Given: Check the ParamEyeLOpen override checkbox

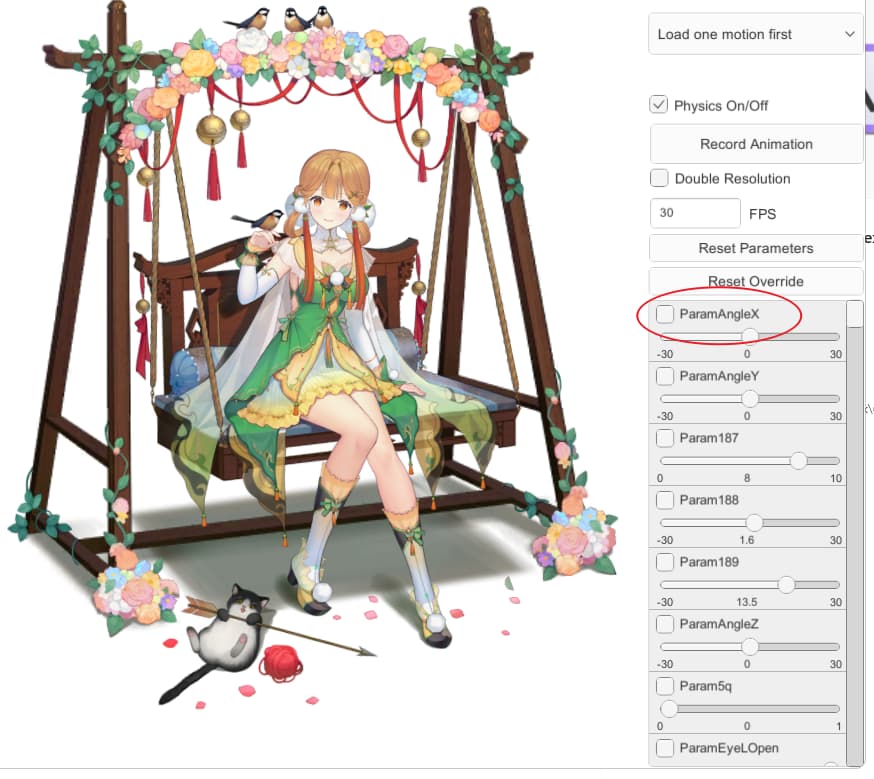Looking at the screenshot, I should click(x=664, y=748).
